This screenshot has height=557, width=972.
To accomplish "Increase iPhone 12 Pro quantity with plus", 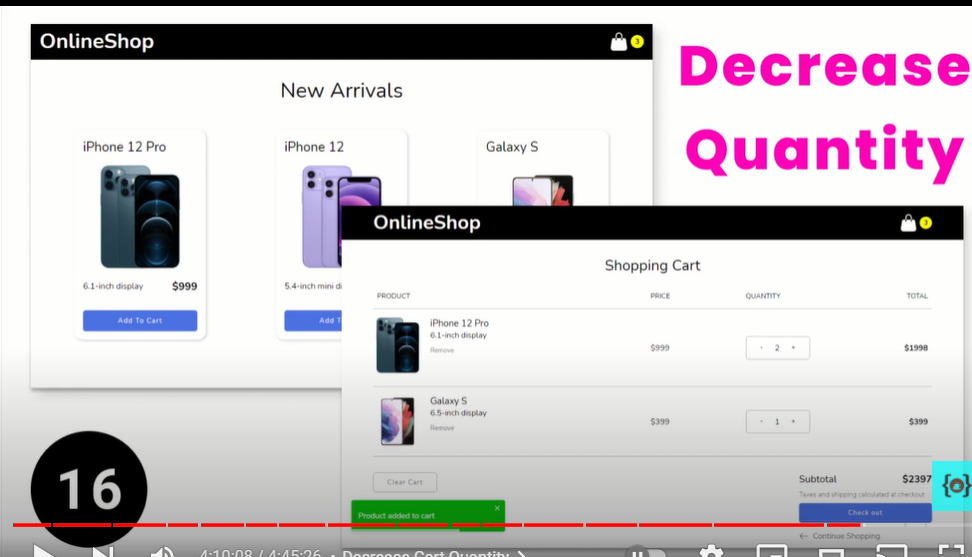I will [x=793, y=348].
